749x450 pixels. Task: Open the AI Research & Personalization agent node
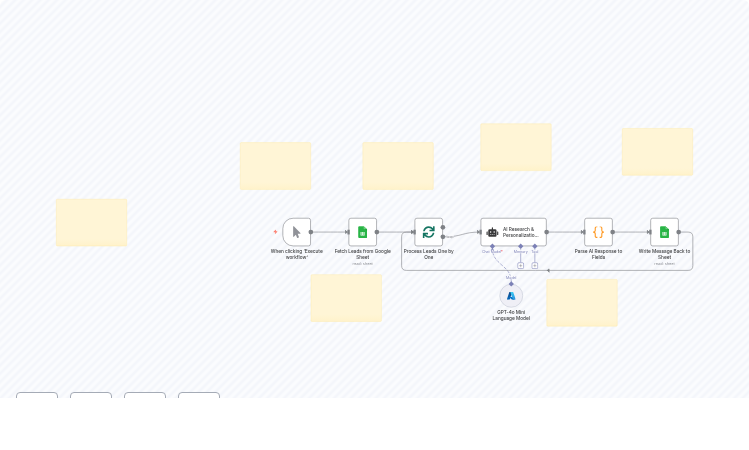pos(513,232)
